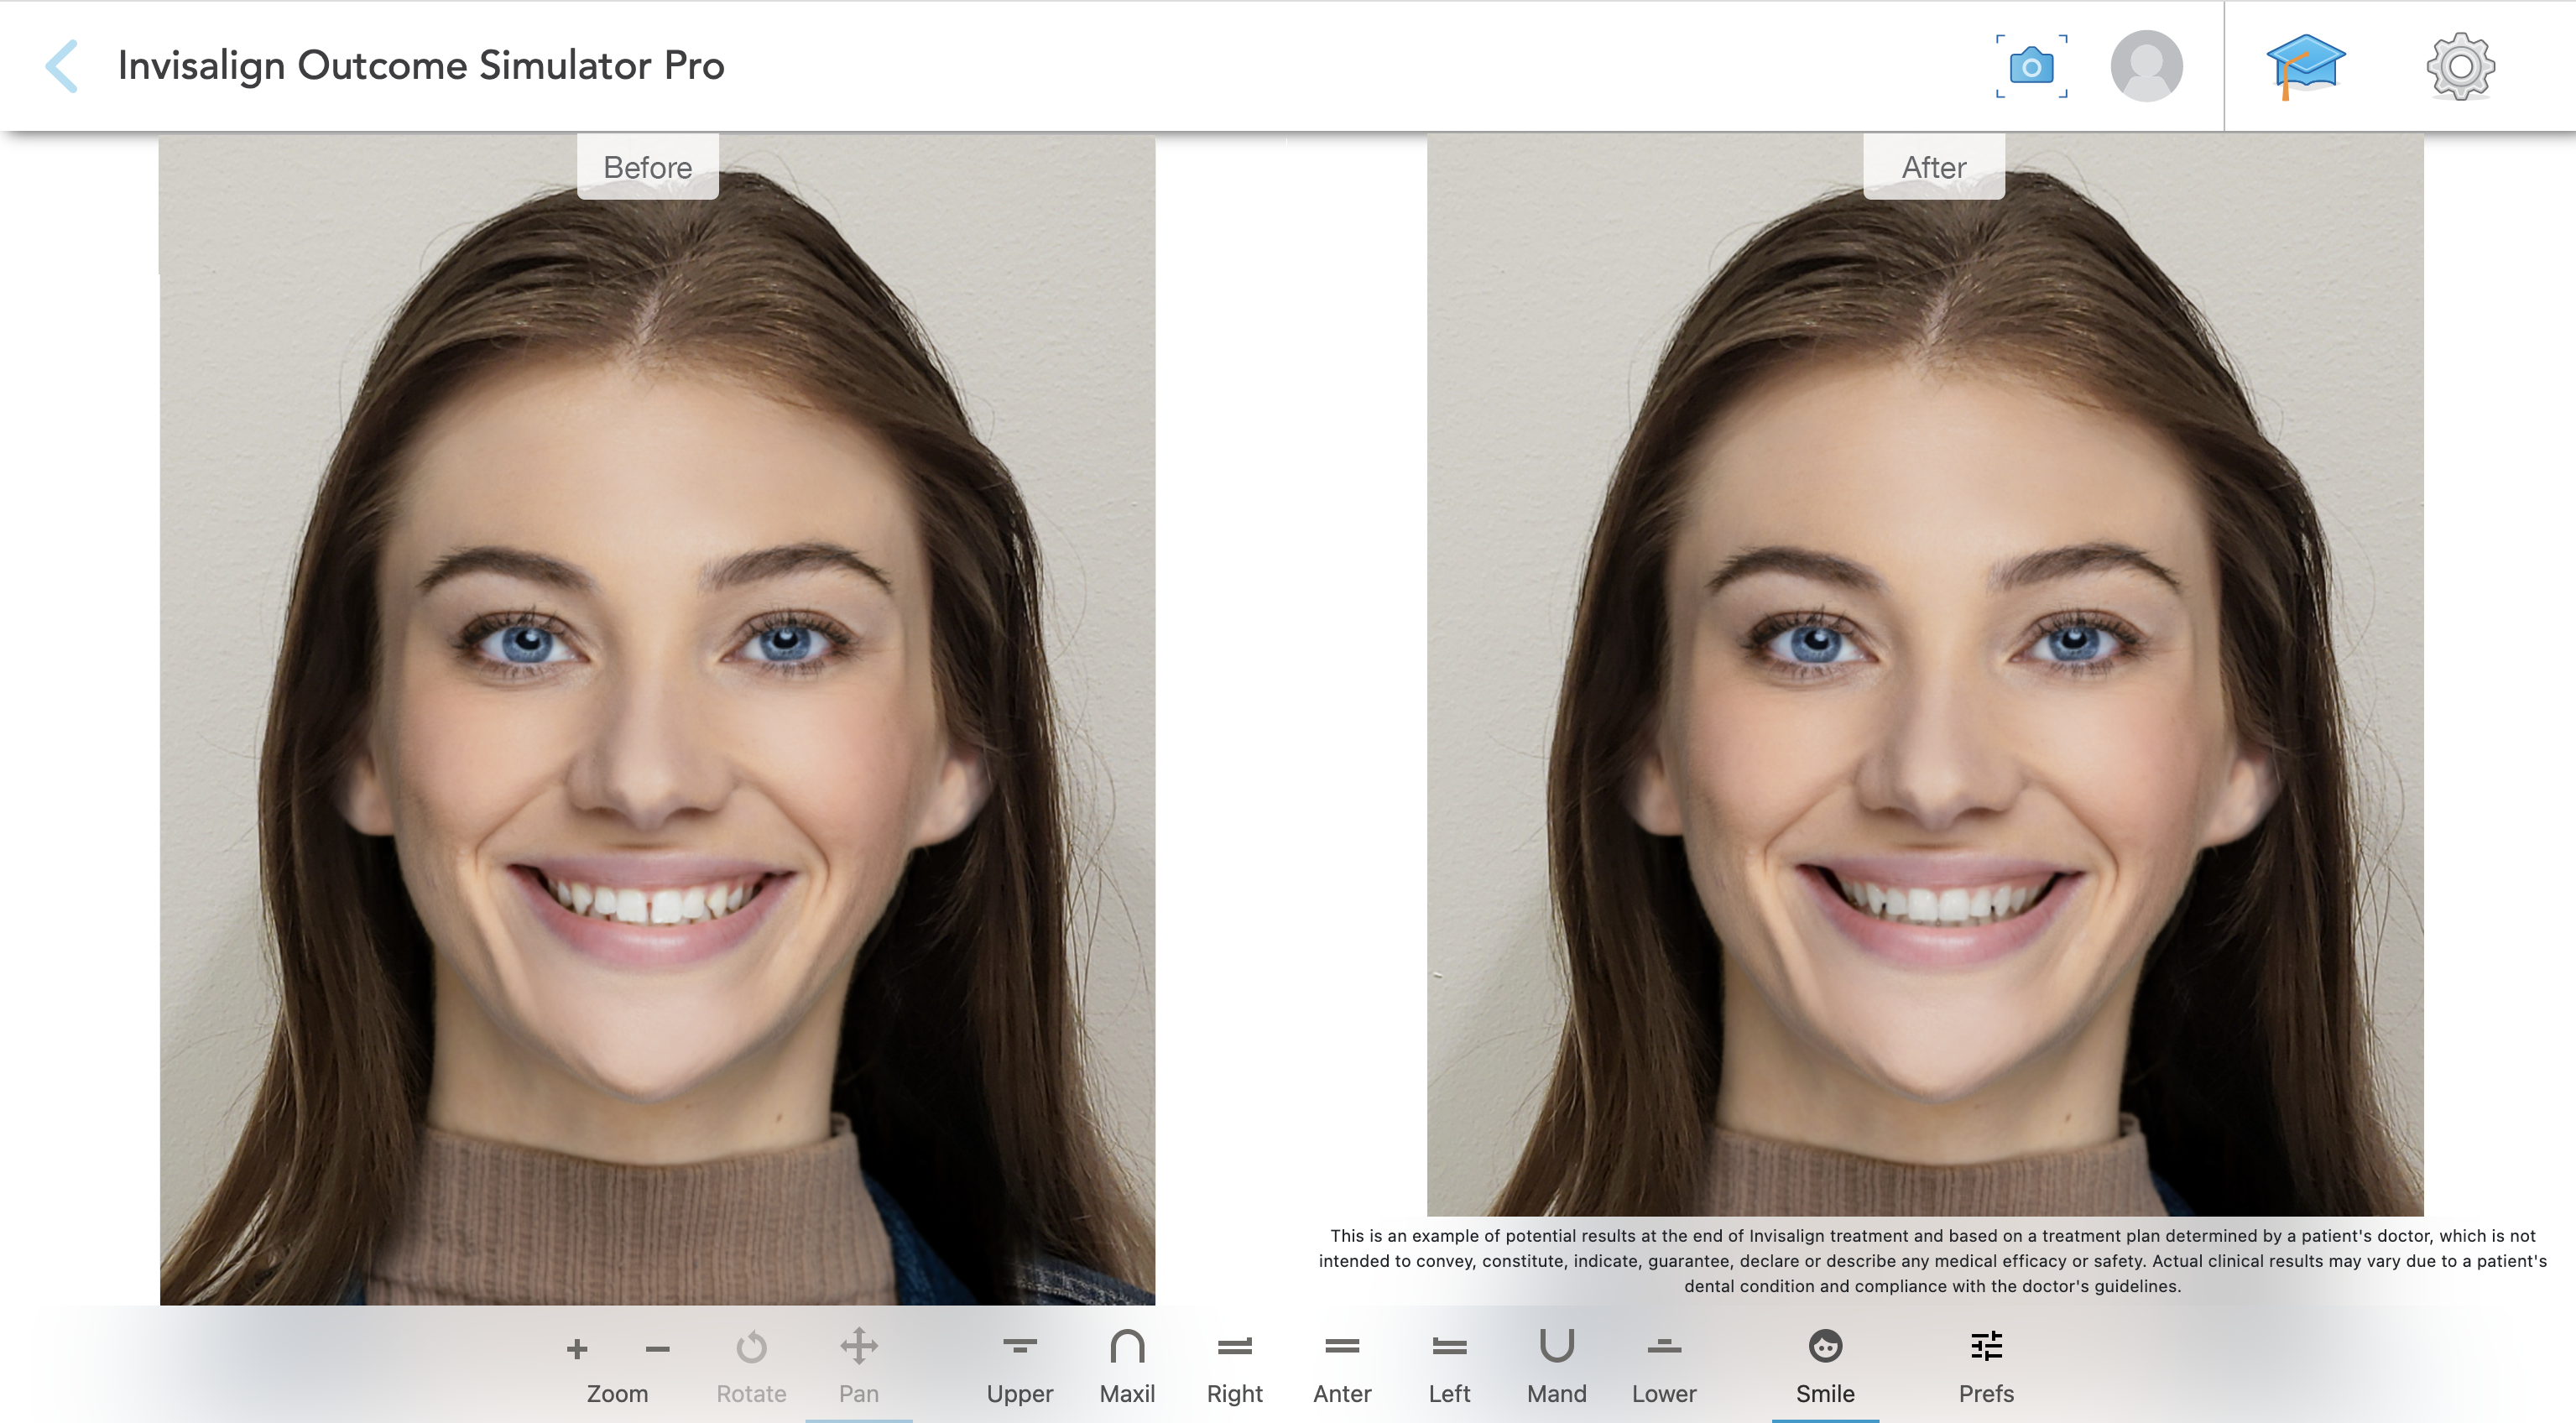Viewport: 2576px width, 1423px height.
Task: Open settings gear icon
Action: 2460,66
